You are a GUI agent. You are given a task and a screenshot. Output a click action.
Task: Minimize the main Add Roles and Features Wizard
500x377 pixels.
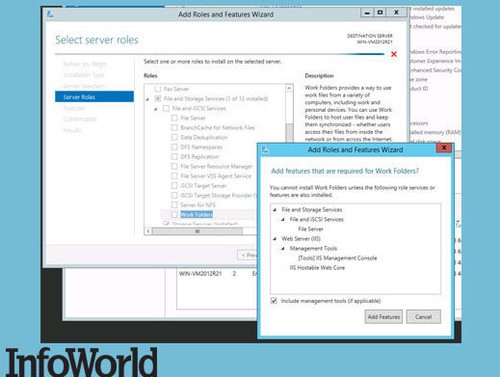coord(367,13)
